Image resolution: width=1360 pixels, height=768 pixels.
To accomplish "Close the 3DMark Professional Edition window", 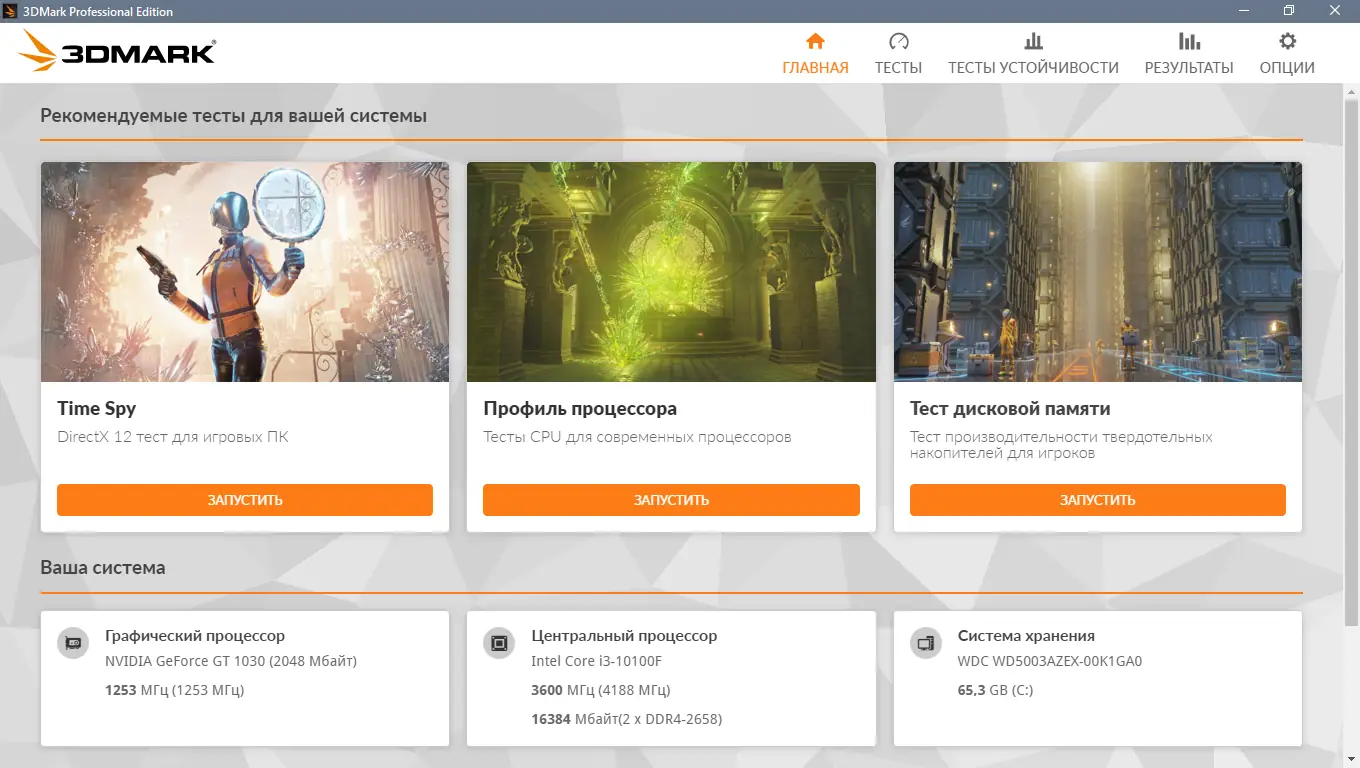I will coord(1336,11).
